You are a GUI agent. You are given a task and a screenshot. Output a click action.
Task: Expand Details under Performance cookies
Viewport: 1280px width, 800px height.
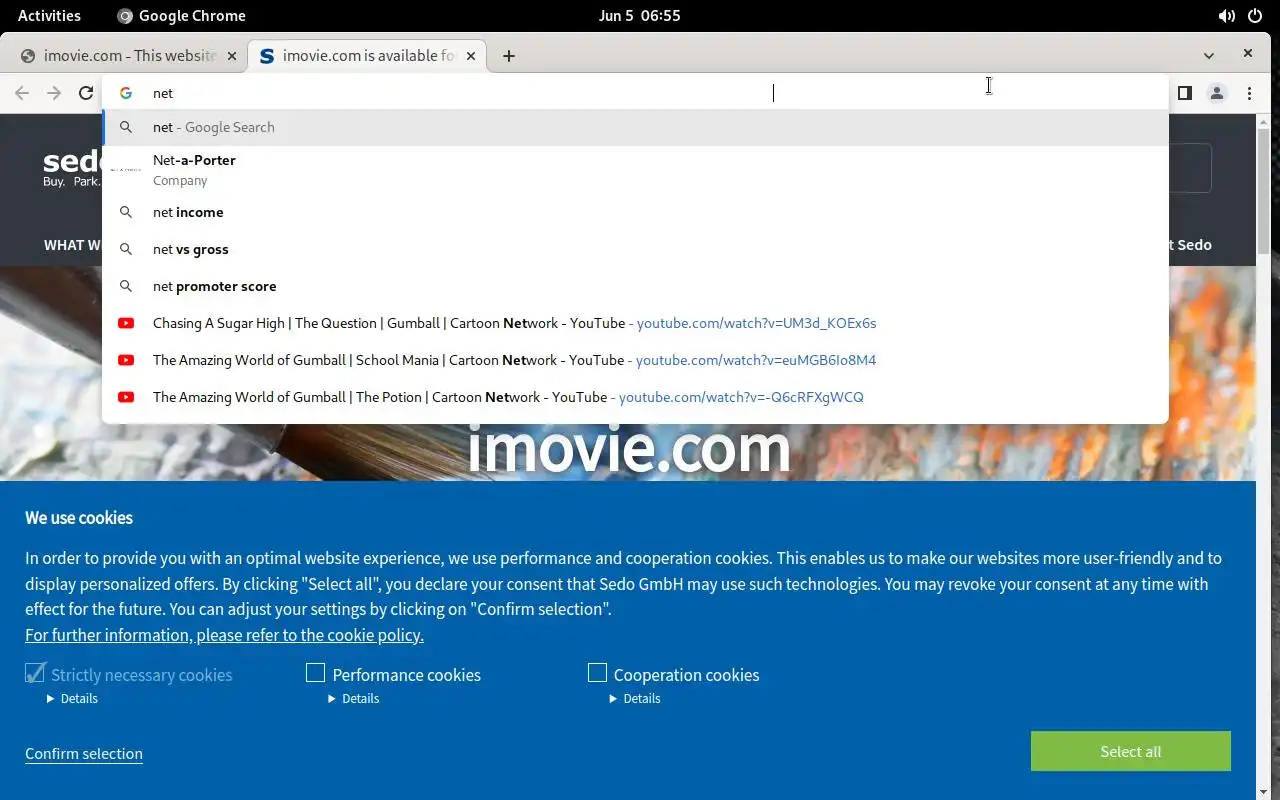pyautogui.click(x=353, y=699)
